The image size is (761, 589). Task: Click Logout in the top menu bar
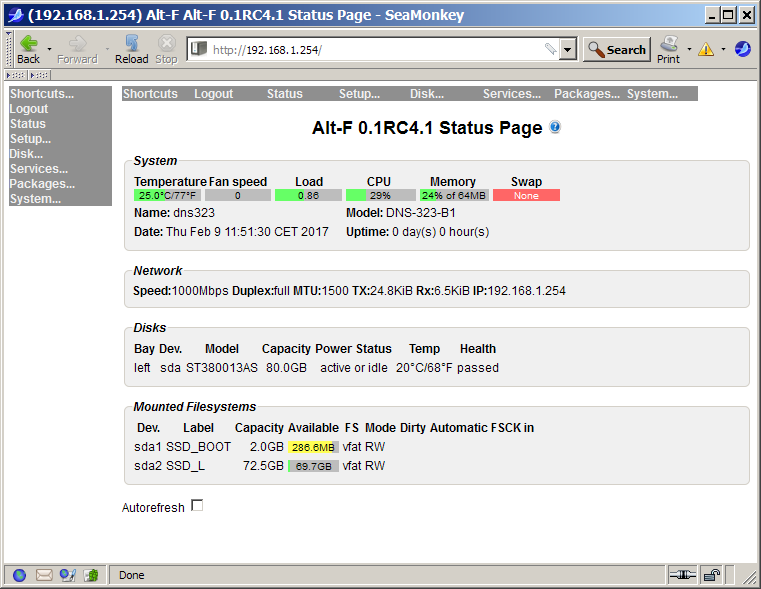click(214, 94)
